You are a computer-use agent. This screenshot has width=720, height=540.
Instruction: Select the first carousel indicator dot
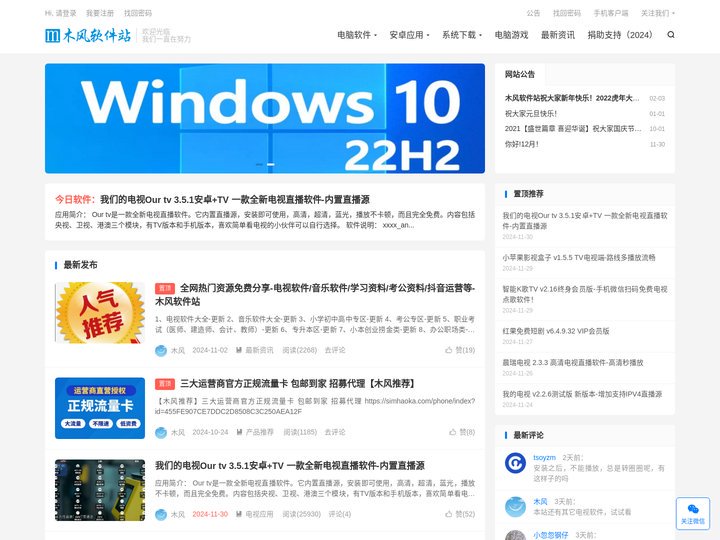(x=259, y=164)
